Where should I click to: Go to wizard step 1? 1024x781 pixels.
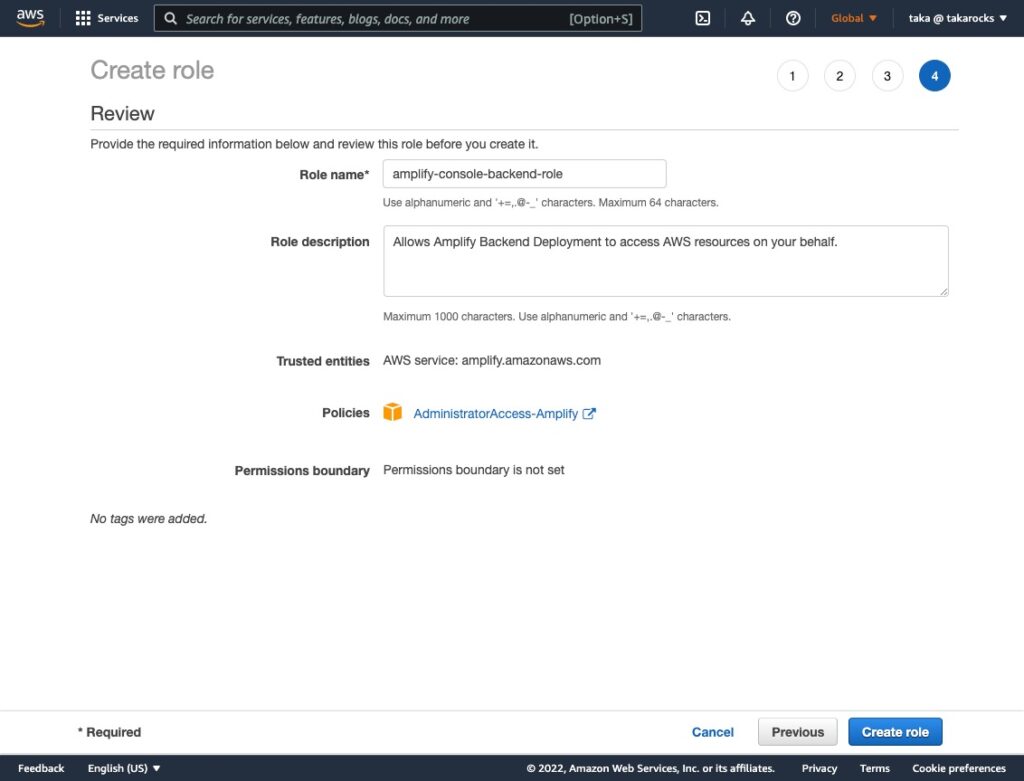pyautogui.click(x=792, y=76)
